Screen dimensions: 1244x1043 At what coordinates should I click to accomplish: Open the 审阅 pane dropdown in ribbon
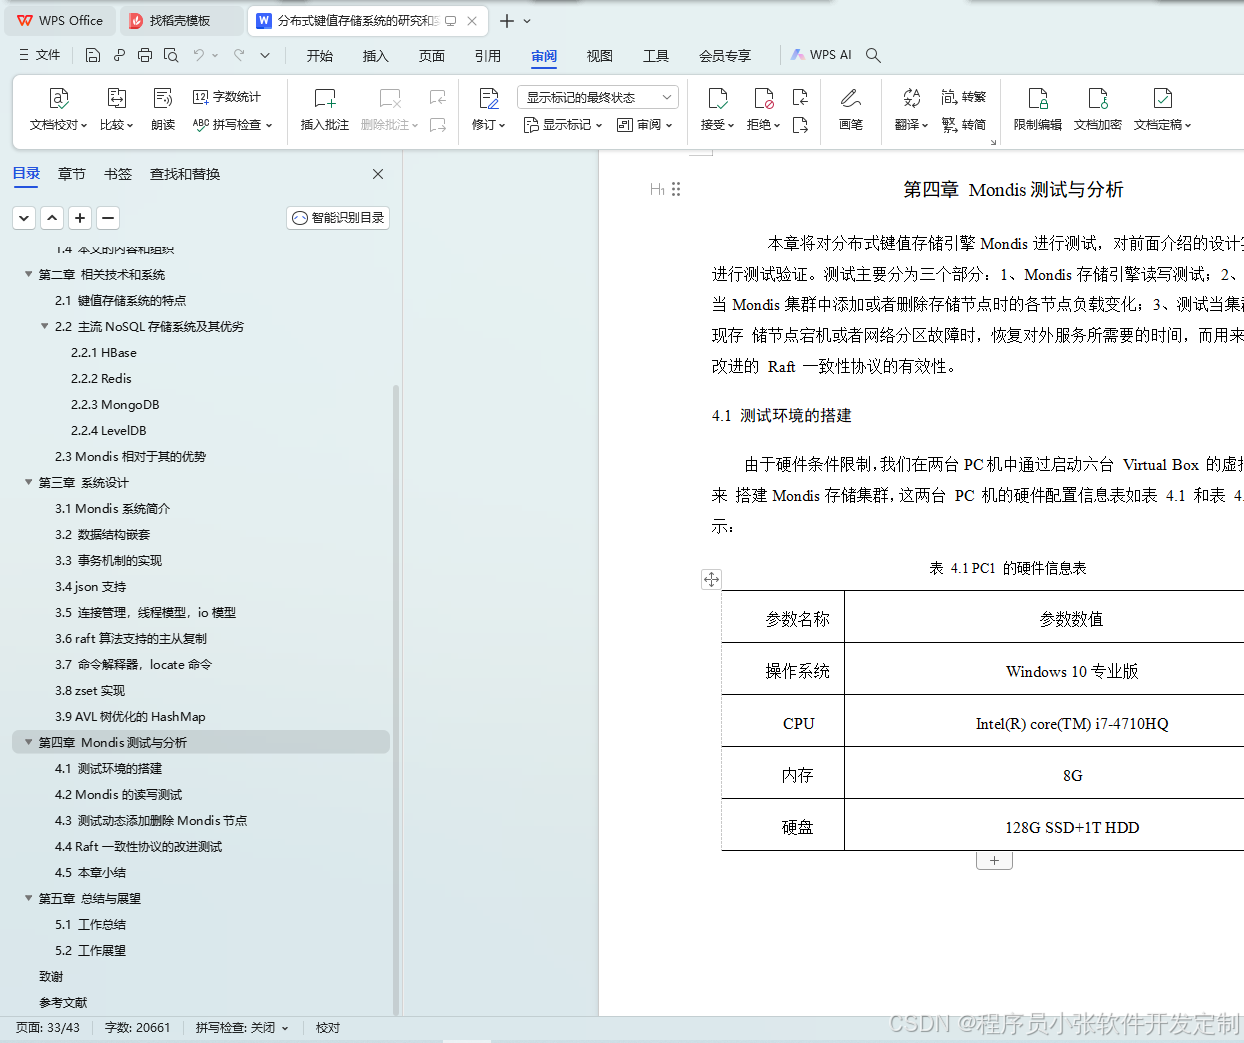click(645, 125)
